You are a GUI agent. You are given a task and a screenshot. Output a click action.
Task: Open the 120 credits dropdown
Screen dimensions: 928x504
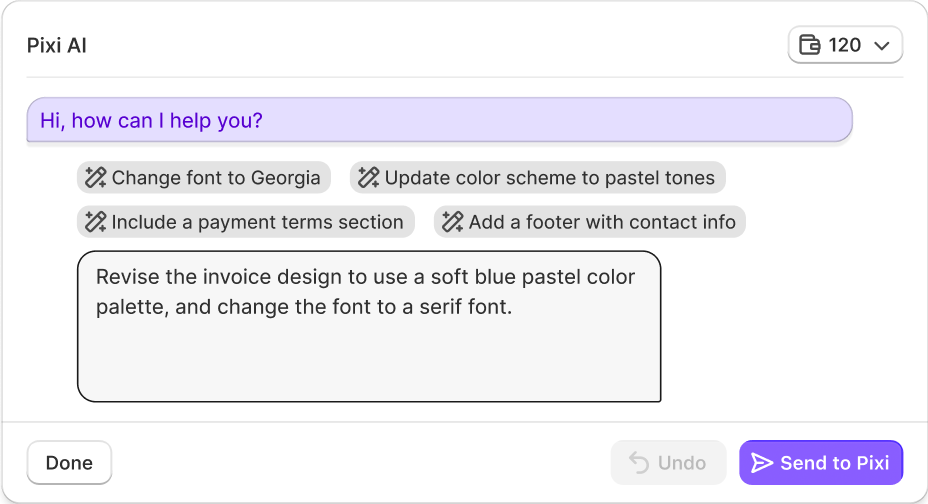click(845, 45)
